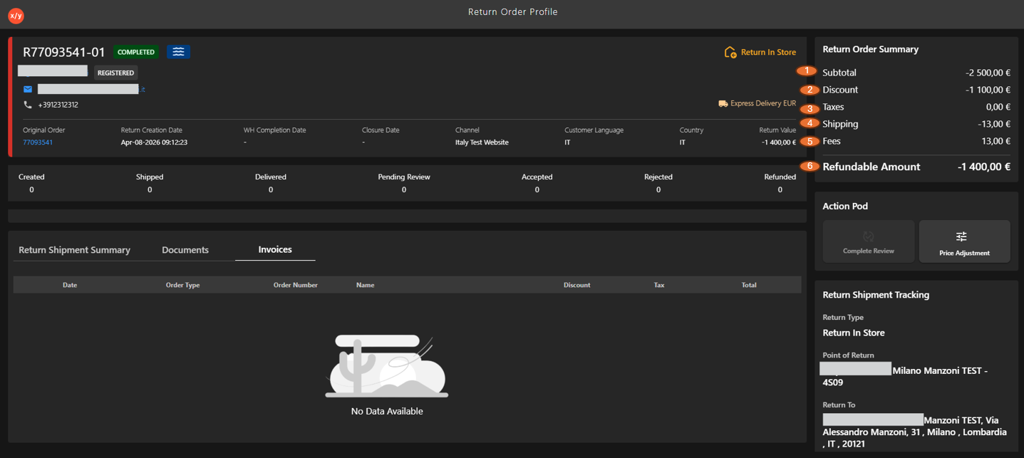Click the Customer Language IT value
This screenshot has width=1024, height=458.
(568, 142)
